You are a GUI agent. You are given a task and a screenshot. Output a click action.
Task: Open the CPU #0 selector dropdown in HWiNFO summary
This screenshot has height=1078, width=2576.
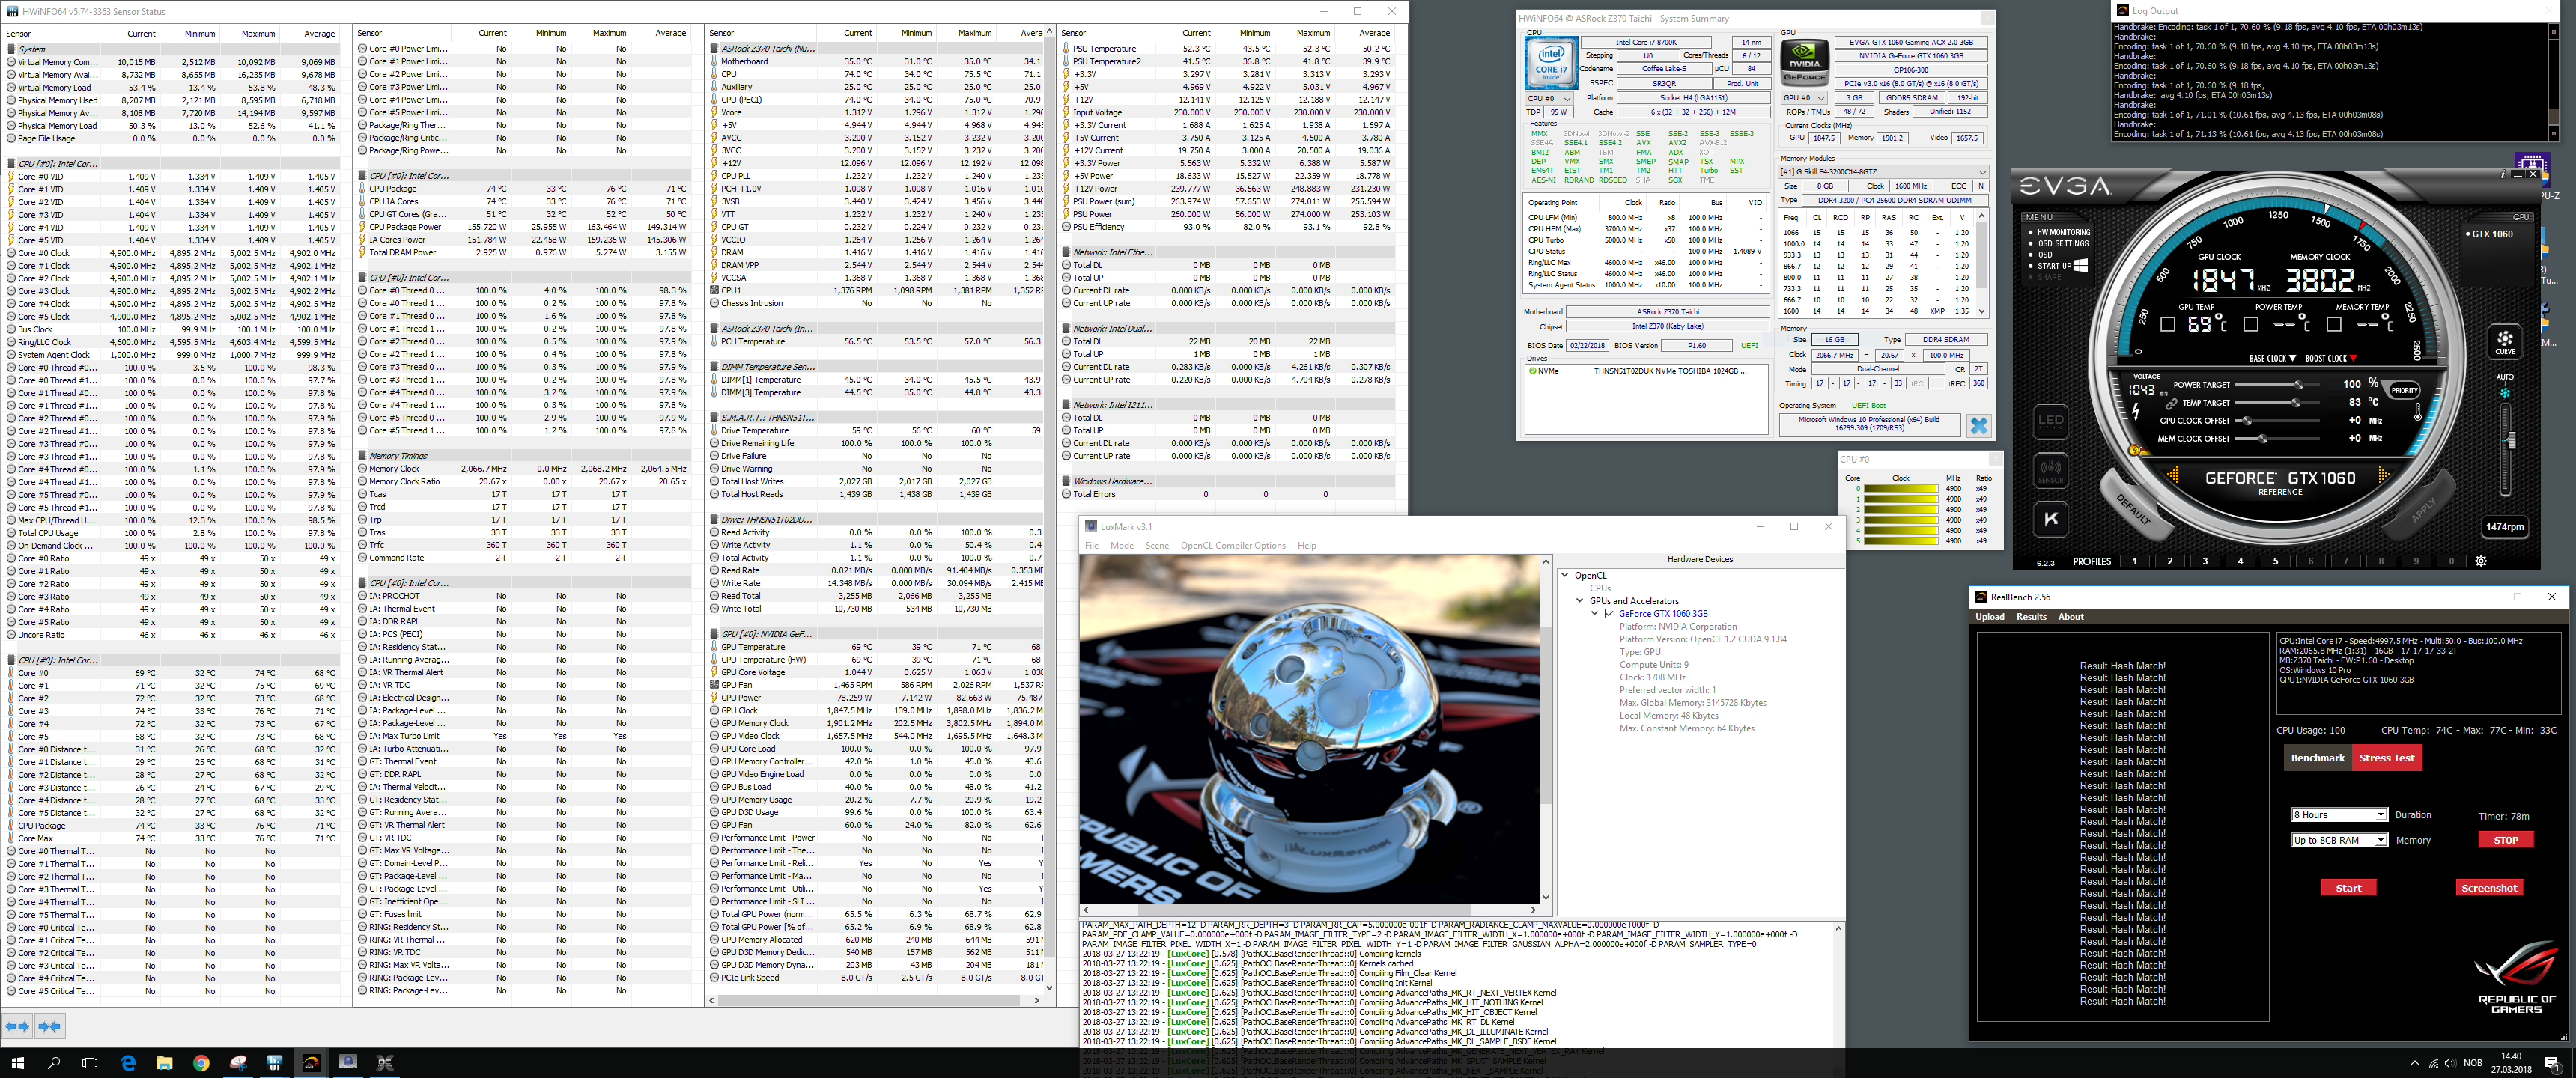click(1549, 99)
